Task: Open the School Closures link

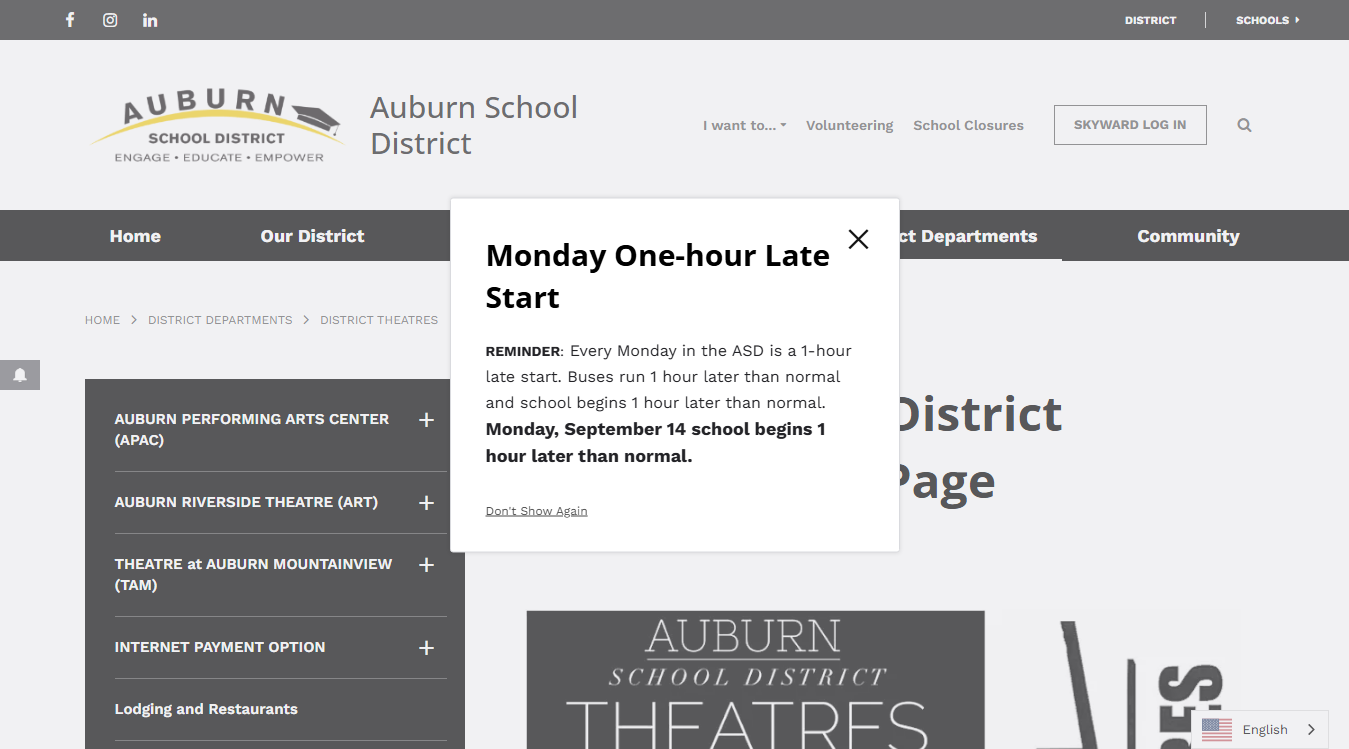Action: pyautogui.click(x=968, y=125)
